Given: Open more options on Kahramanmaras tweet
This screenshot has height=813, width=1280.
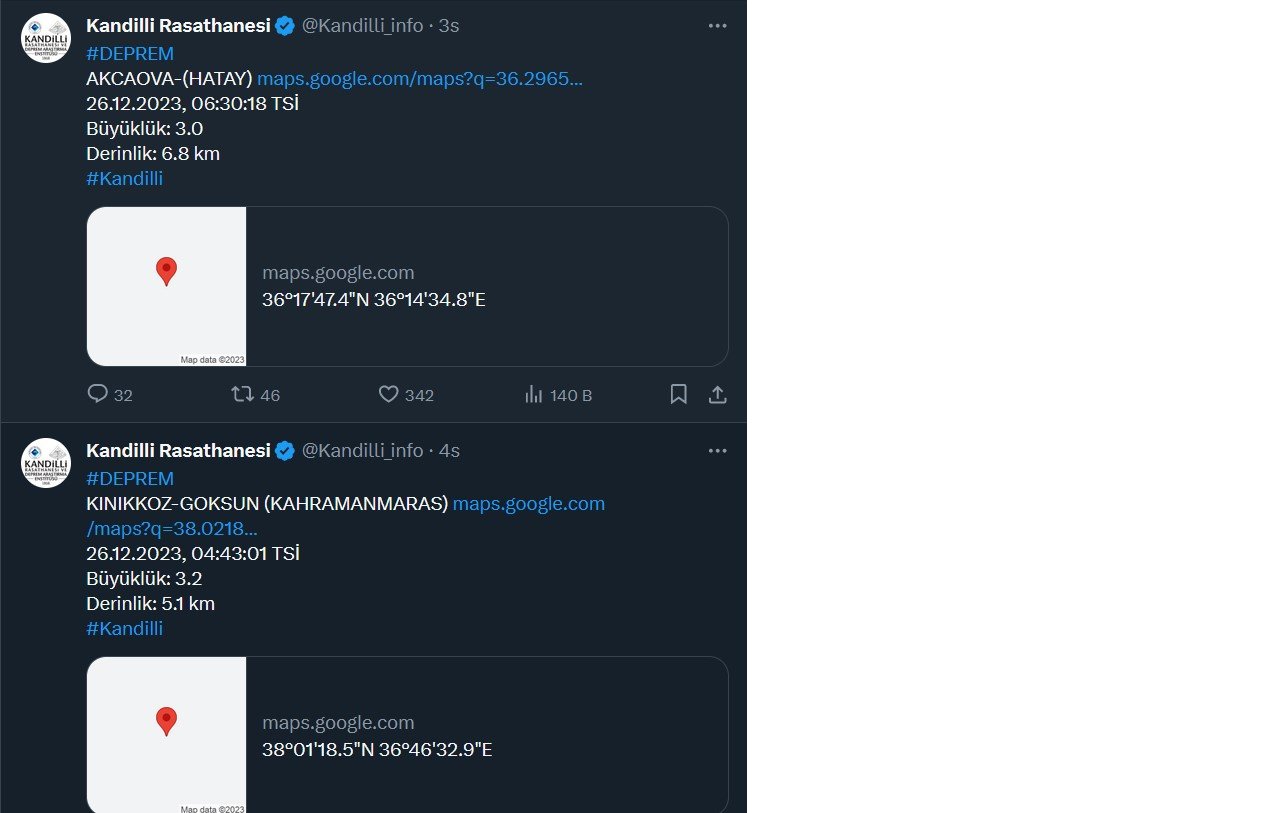Looking at the screenshot, I should [x=717, y=451].
